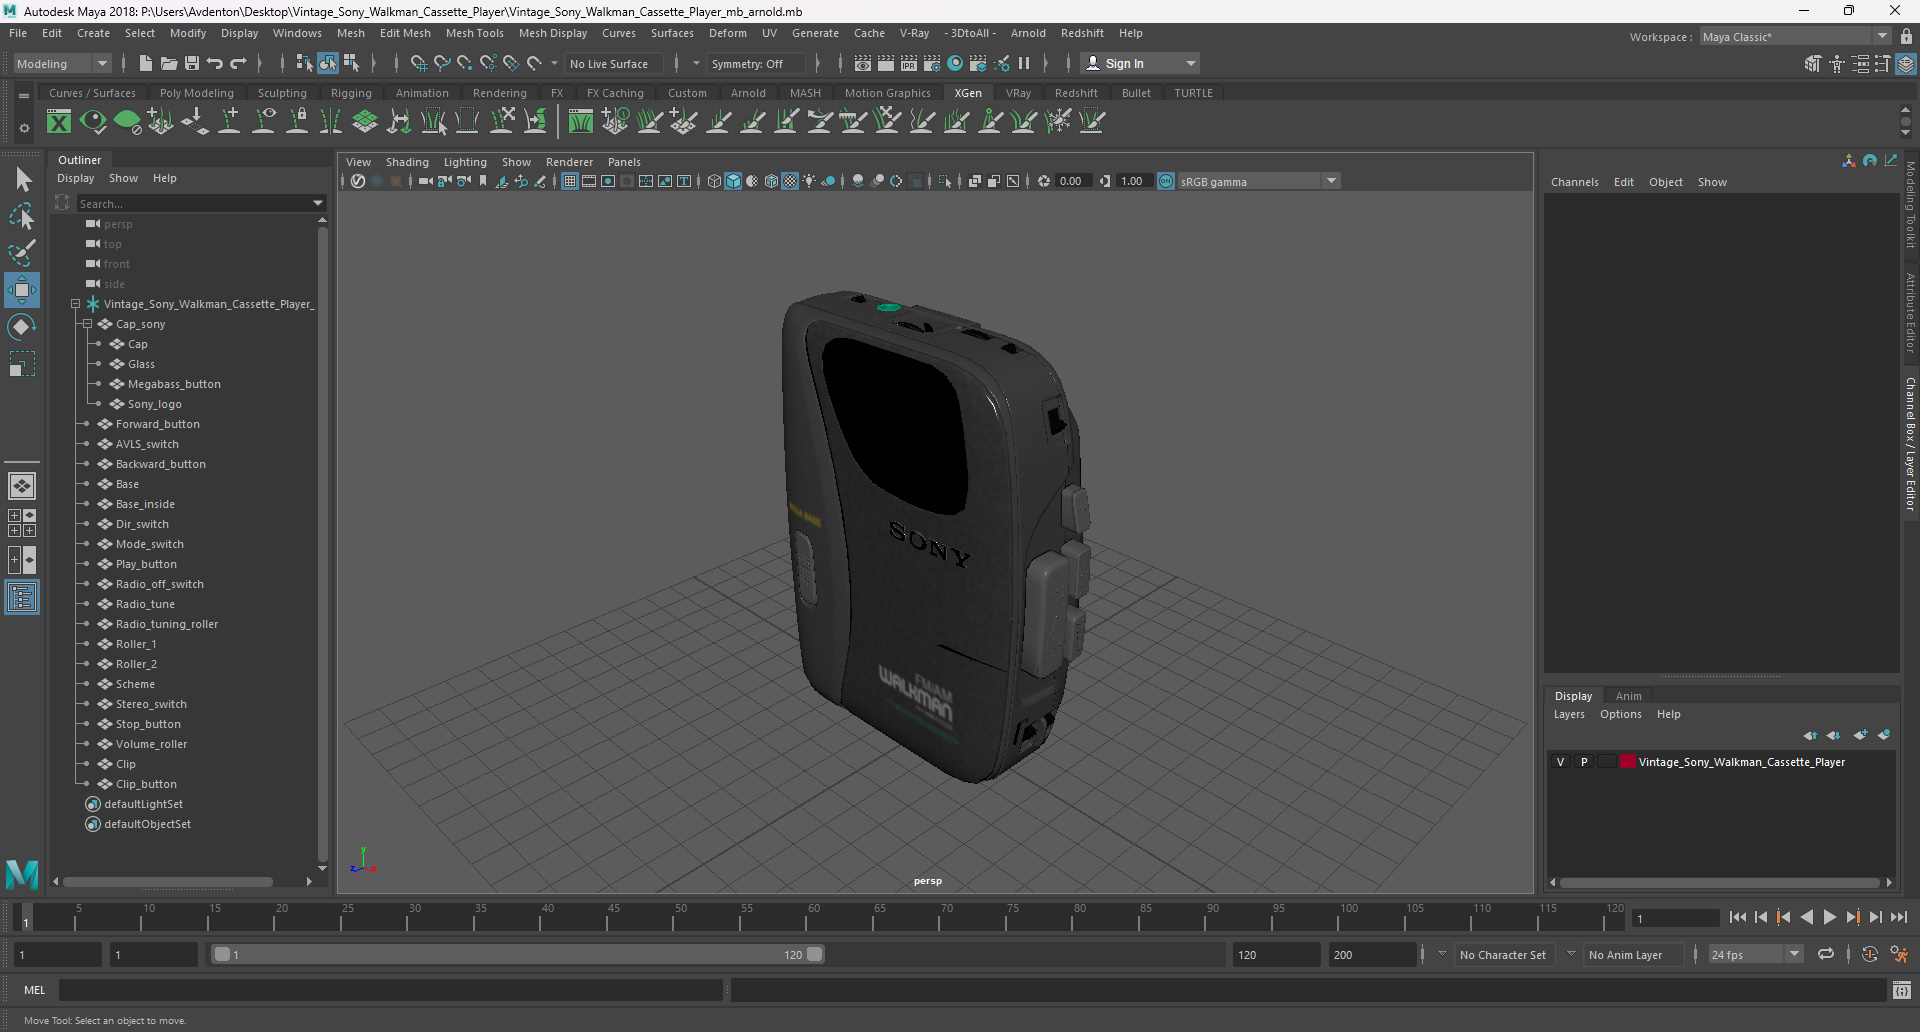Click the Render current frame clapper icon

pos(886,63)
